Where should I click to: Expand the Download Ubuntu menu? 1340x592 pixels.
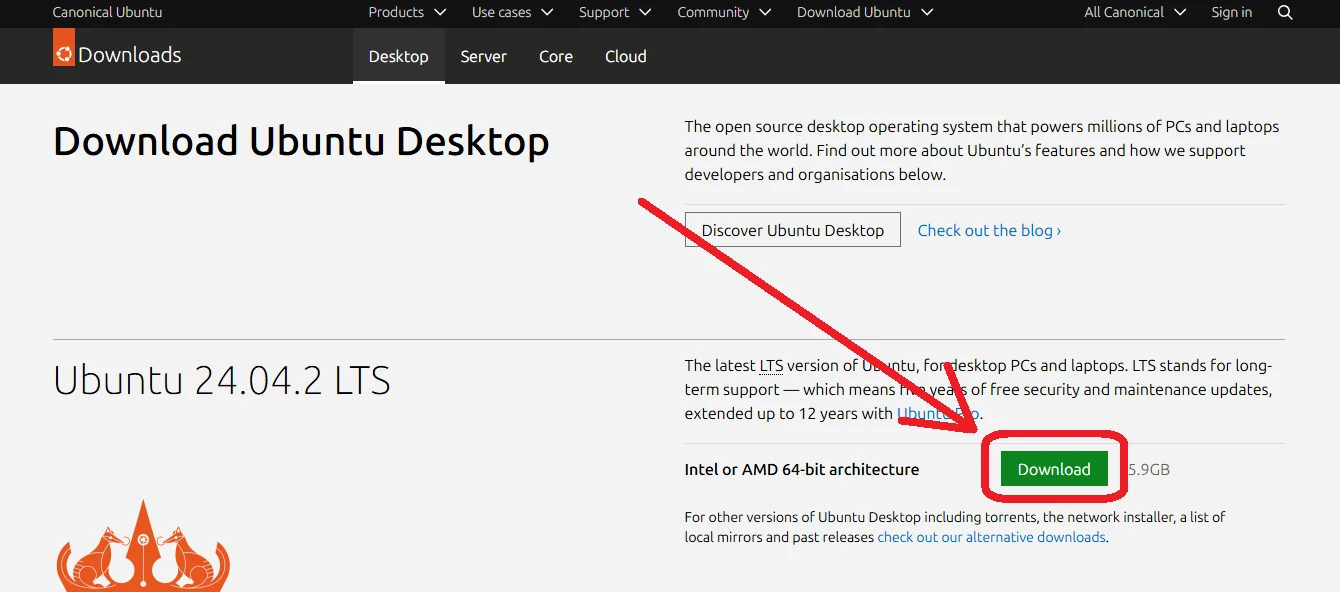pyautogui.click(x=864, y=13)
